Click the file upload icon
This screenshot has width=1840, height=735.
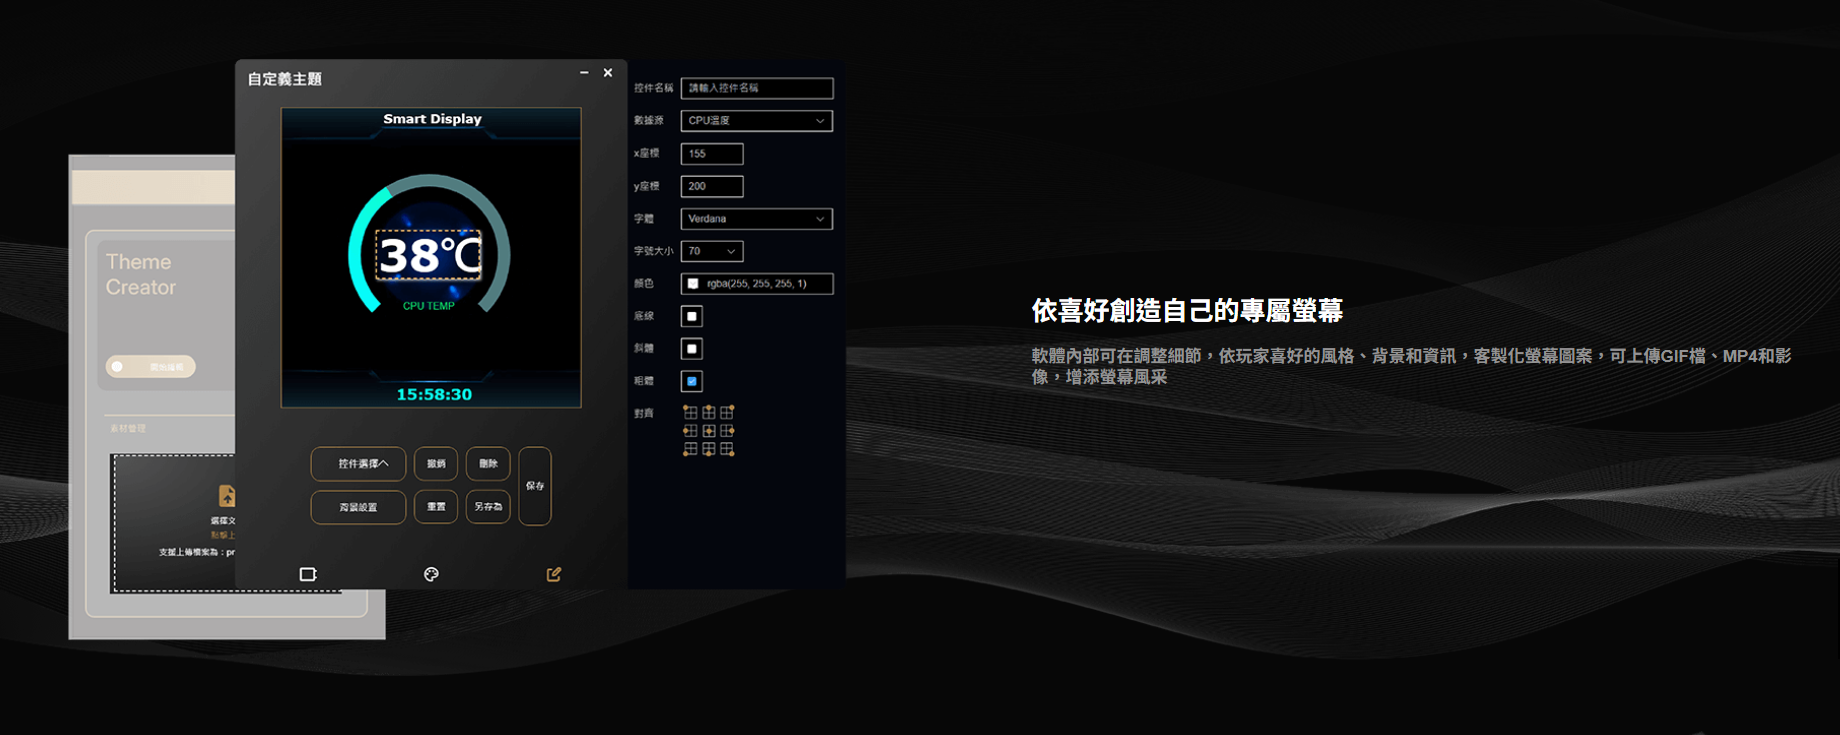click(x=227, y=495)
